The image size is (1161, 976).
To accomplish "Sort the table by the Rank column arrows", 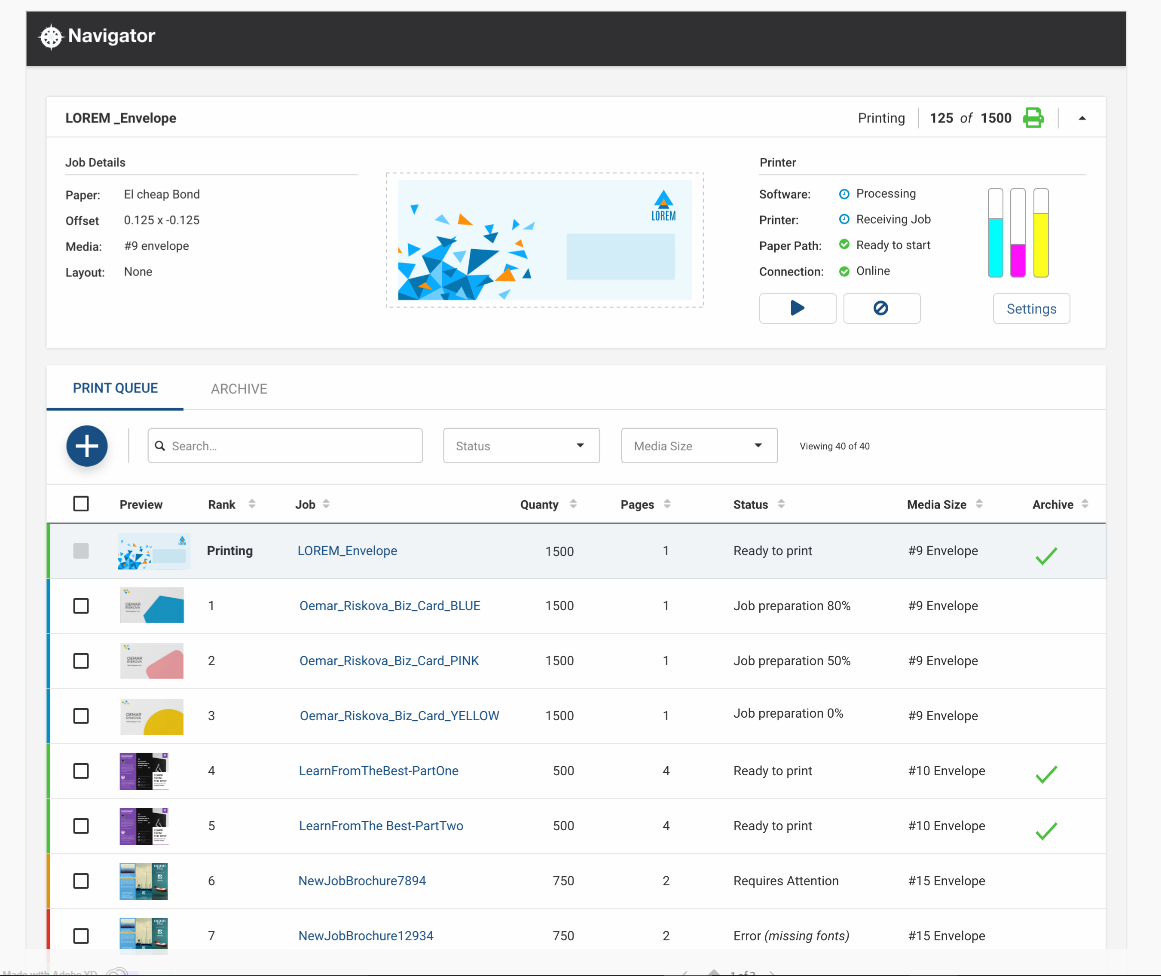I will pos(252,504).
